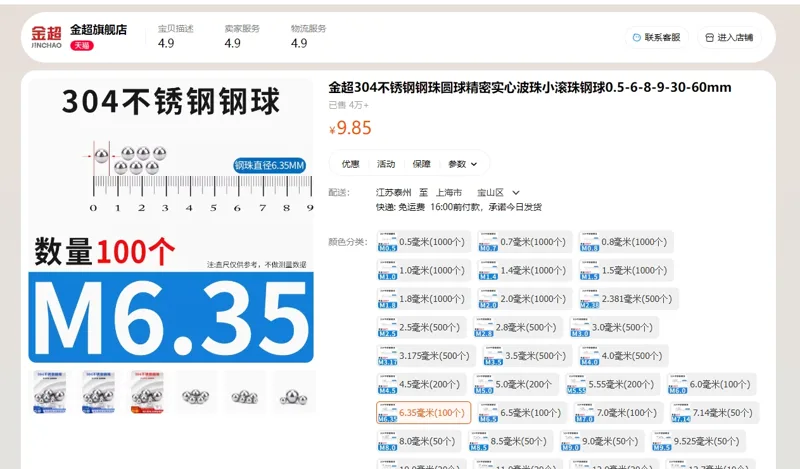
Task: View the fourth thumbnail of loose balls
Action: [x=196, y=392]
